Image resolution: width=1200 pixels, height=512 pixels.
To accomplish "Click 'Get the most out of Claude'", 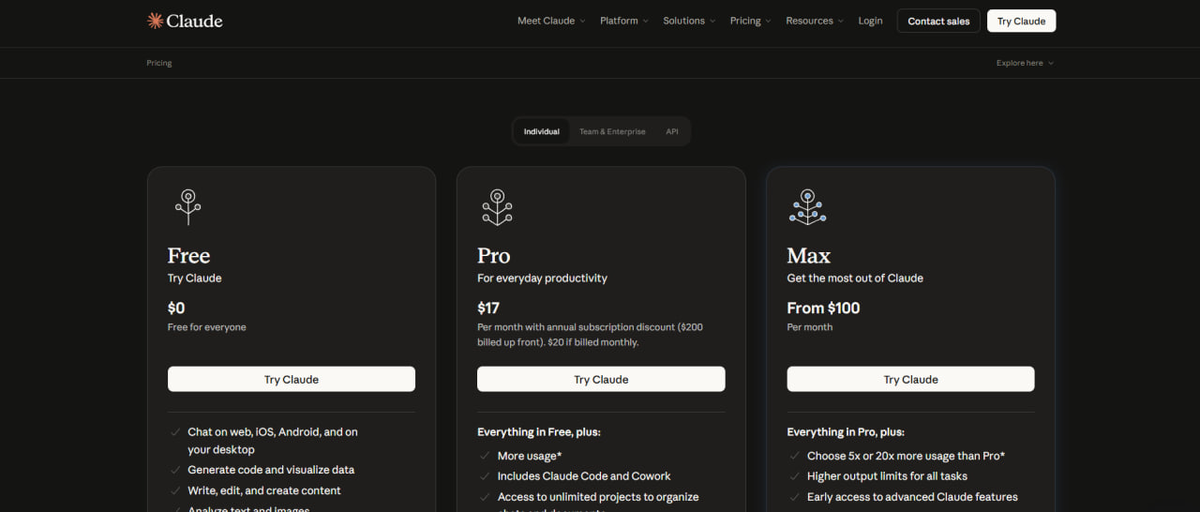I will point(855,278).
